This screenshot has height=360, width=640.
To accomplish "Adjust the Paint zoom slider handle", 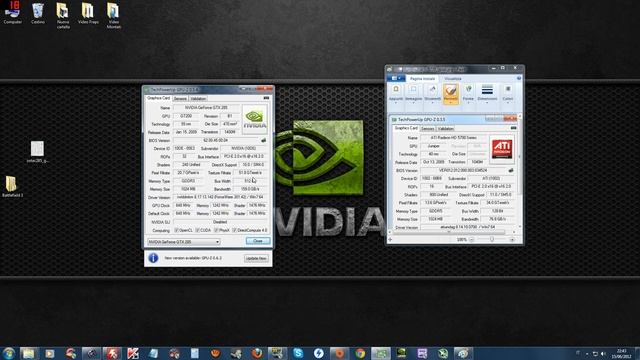I will click(x=492, y=240).
